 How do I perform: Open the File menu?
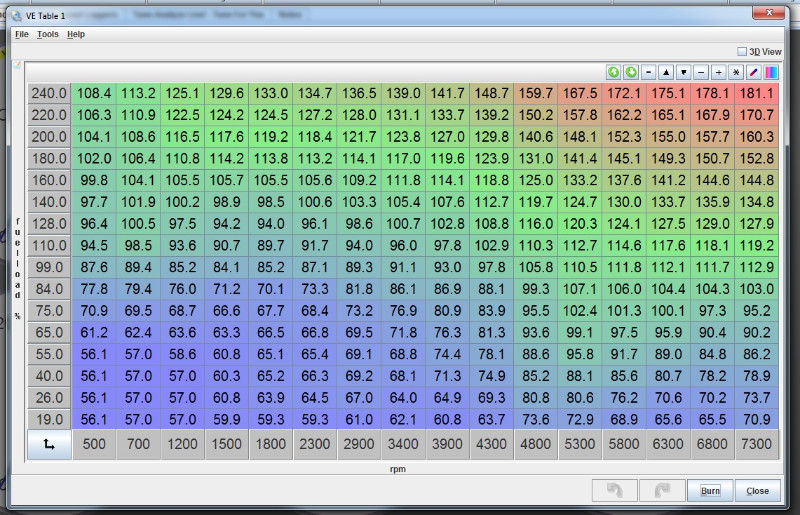(21, 34)
